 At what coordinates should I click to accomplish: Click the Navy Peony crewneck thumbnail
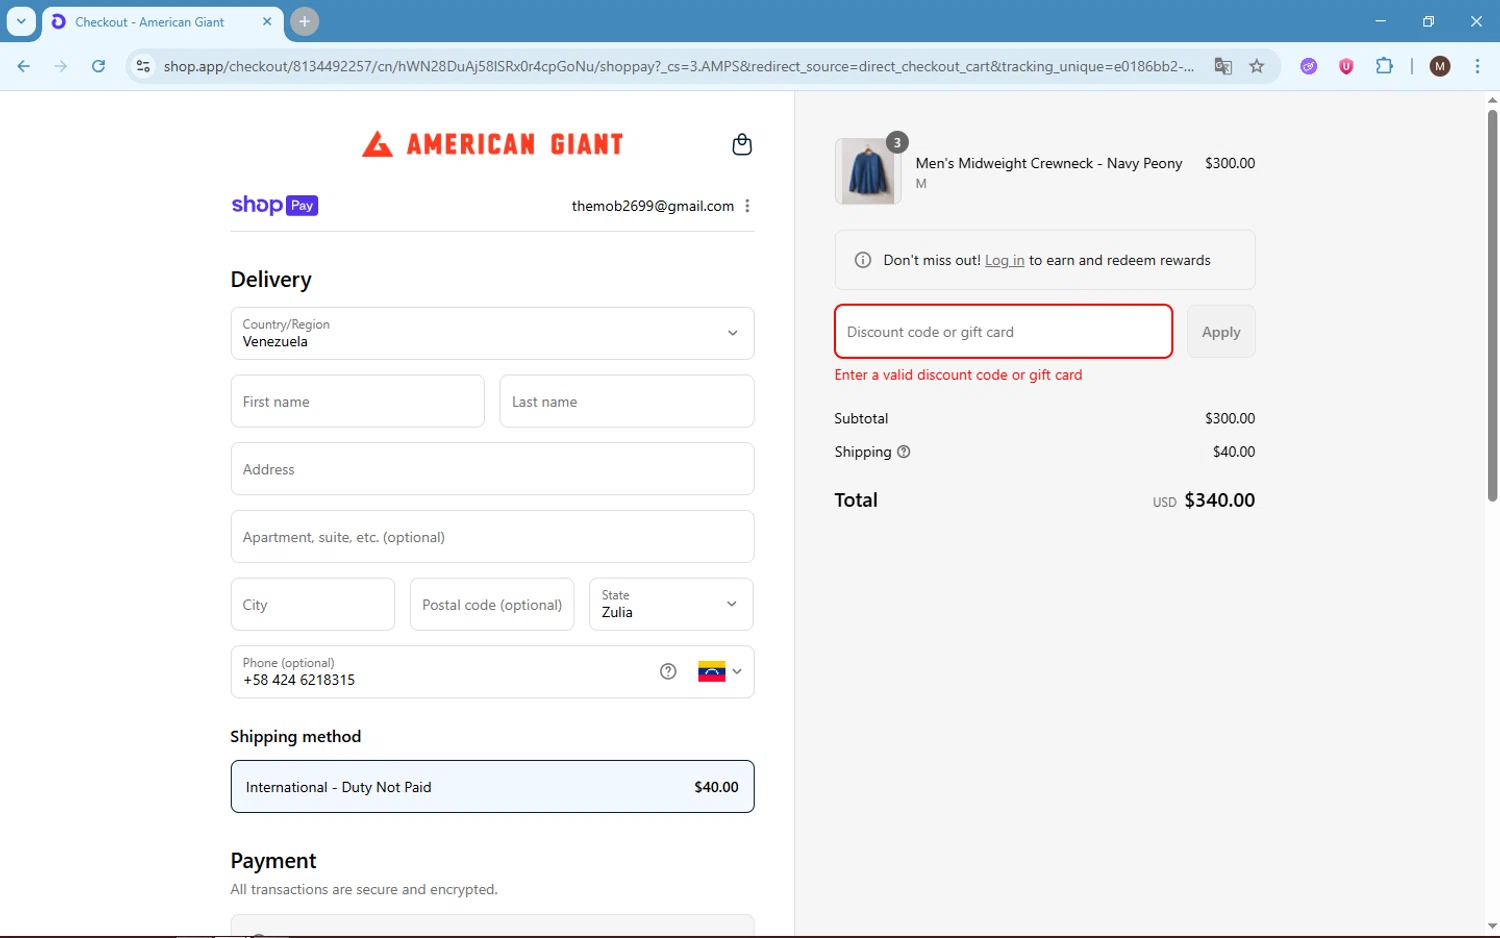(x=868, y=171)
